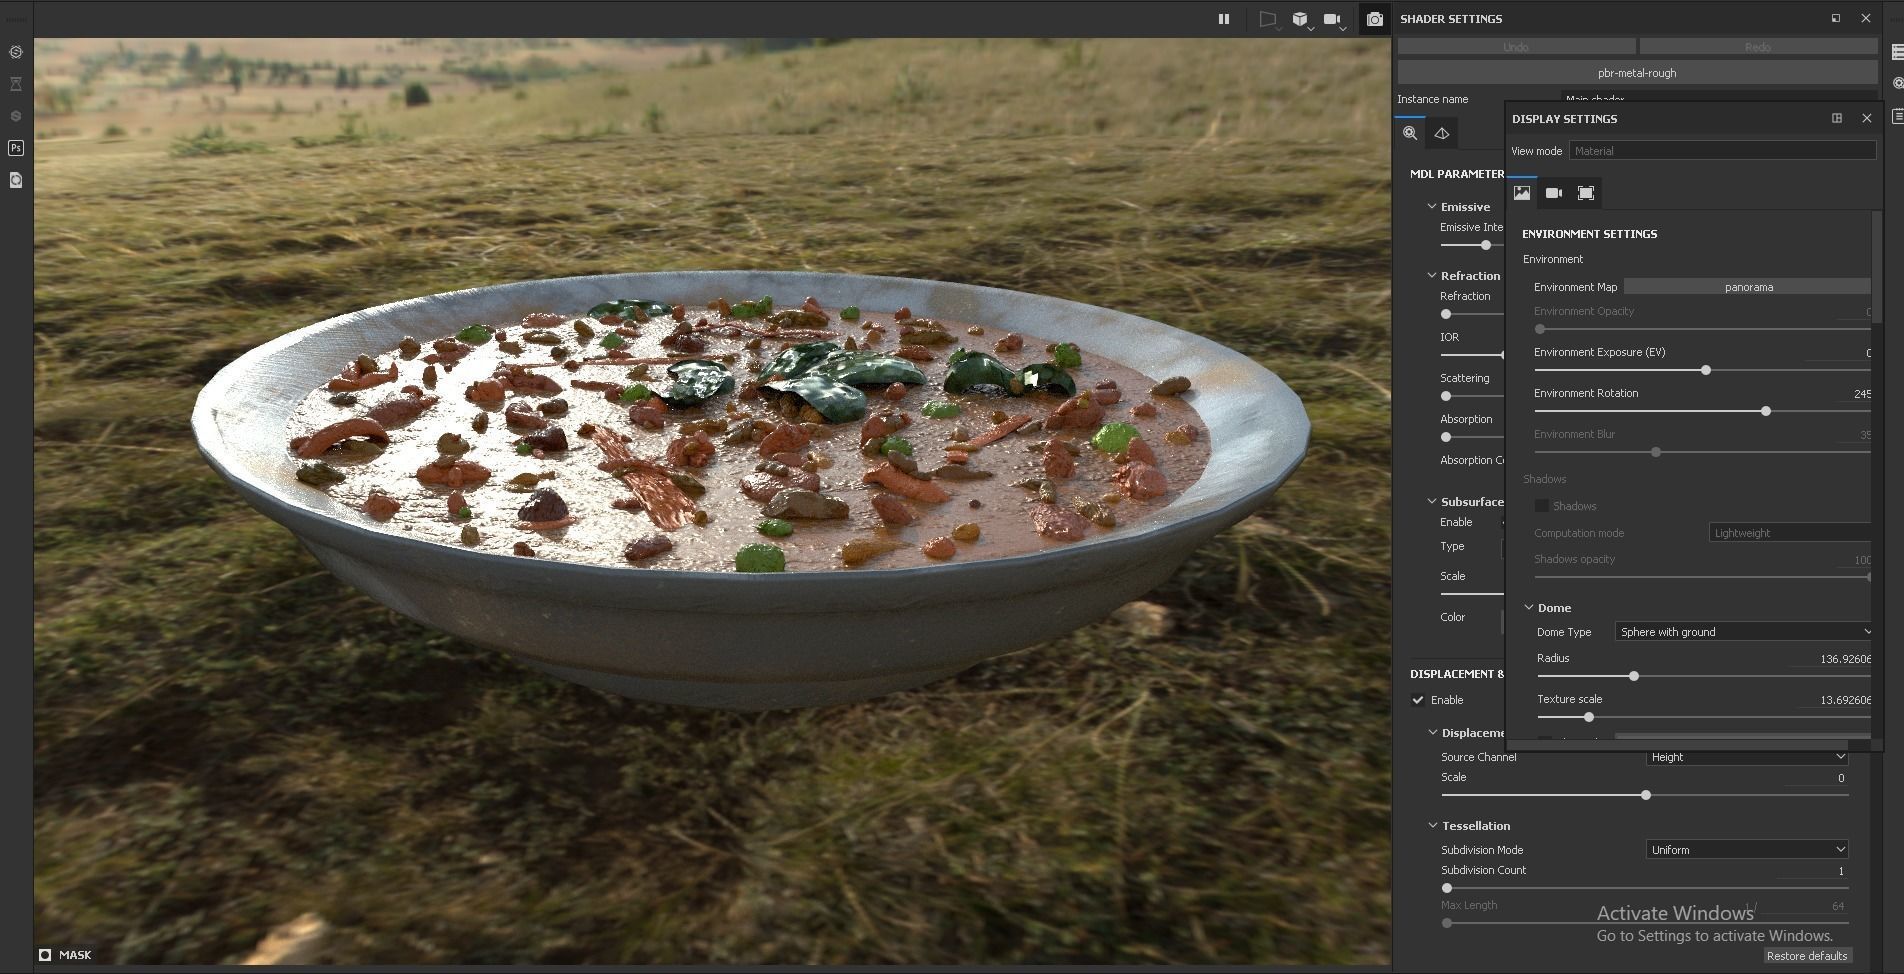Adjust the Texture scale slider
Image resolution: width=1904 pixels, height=974 pixels.
(1588, 717)
